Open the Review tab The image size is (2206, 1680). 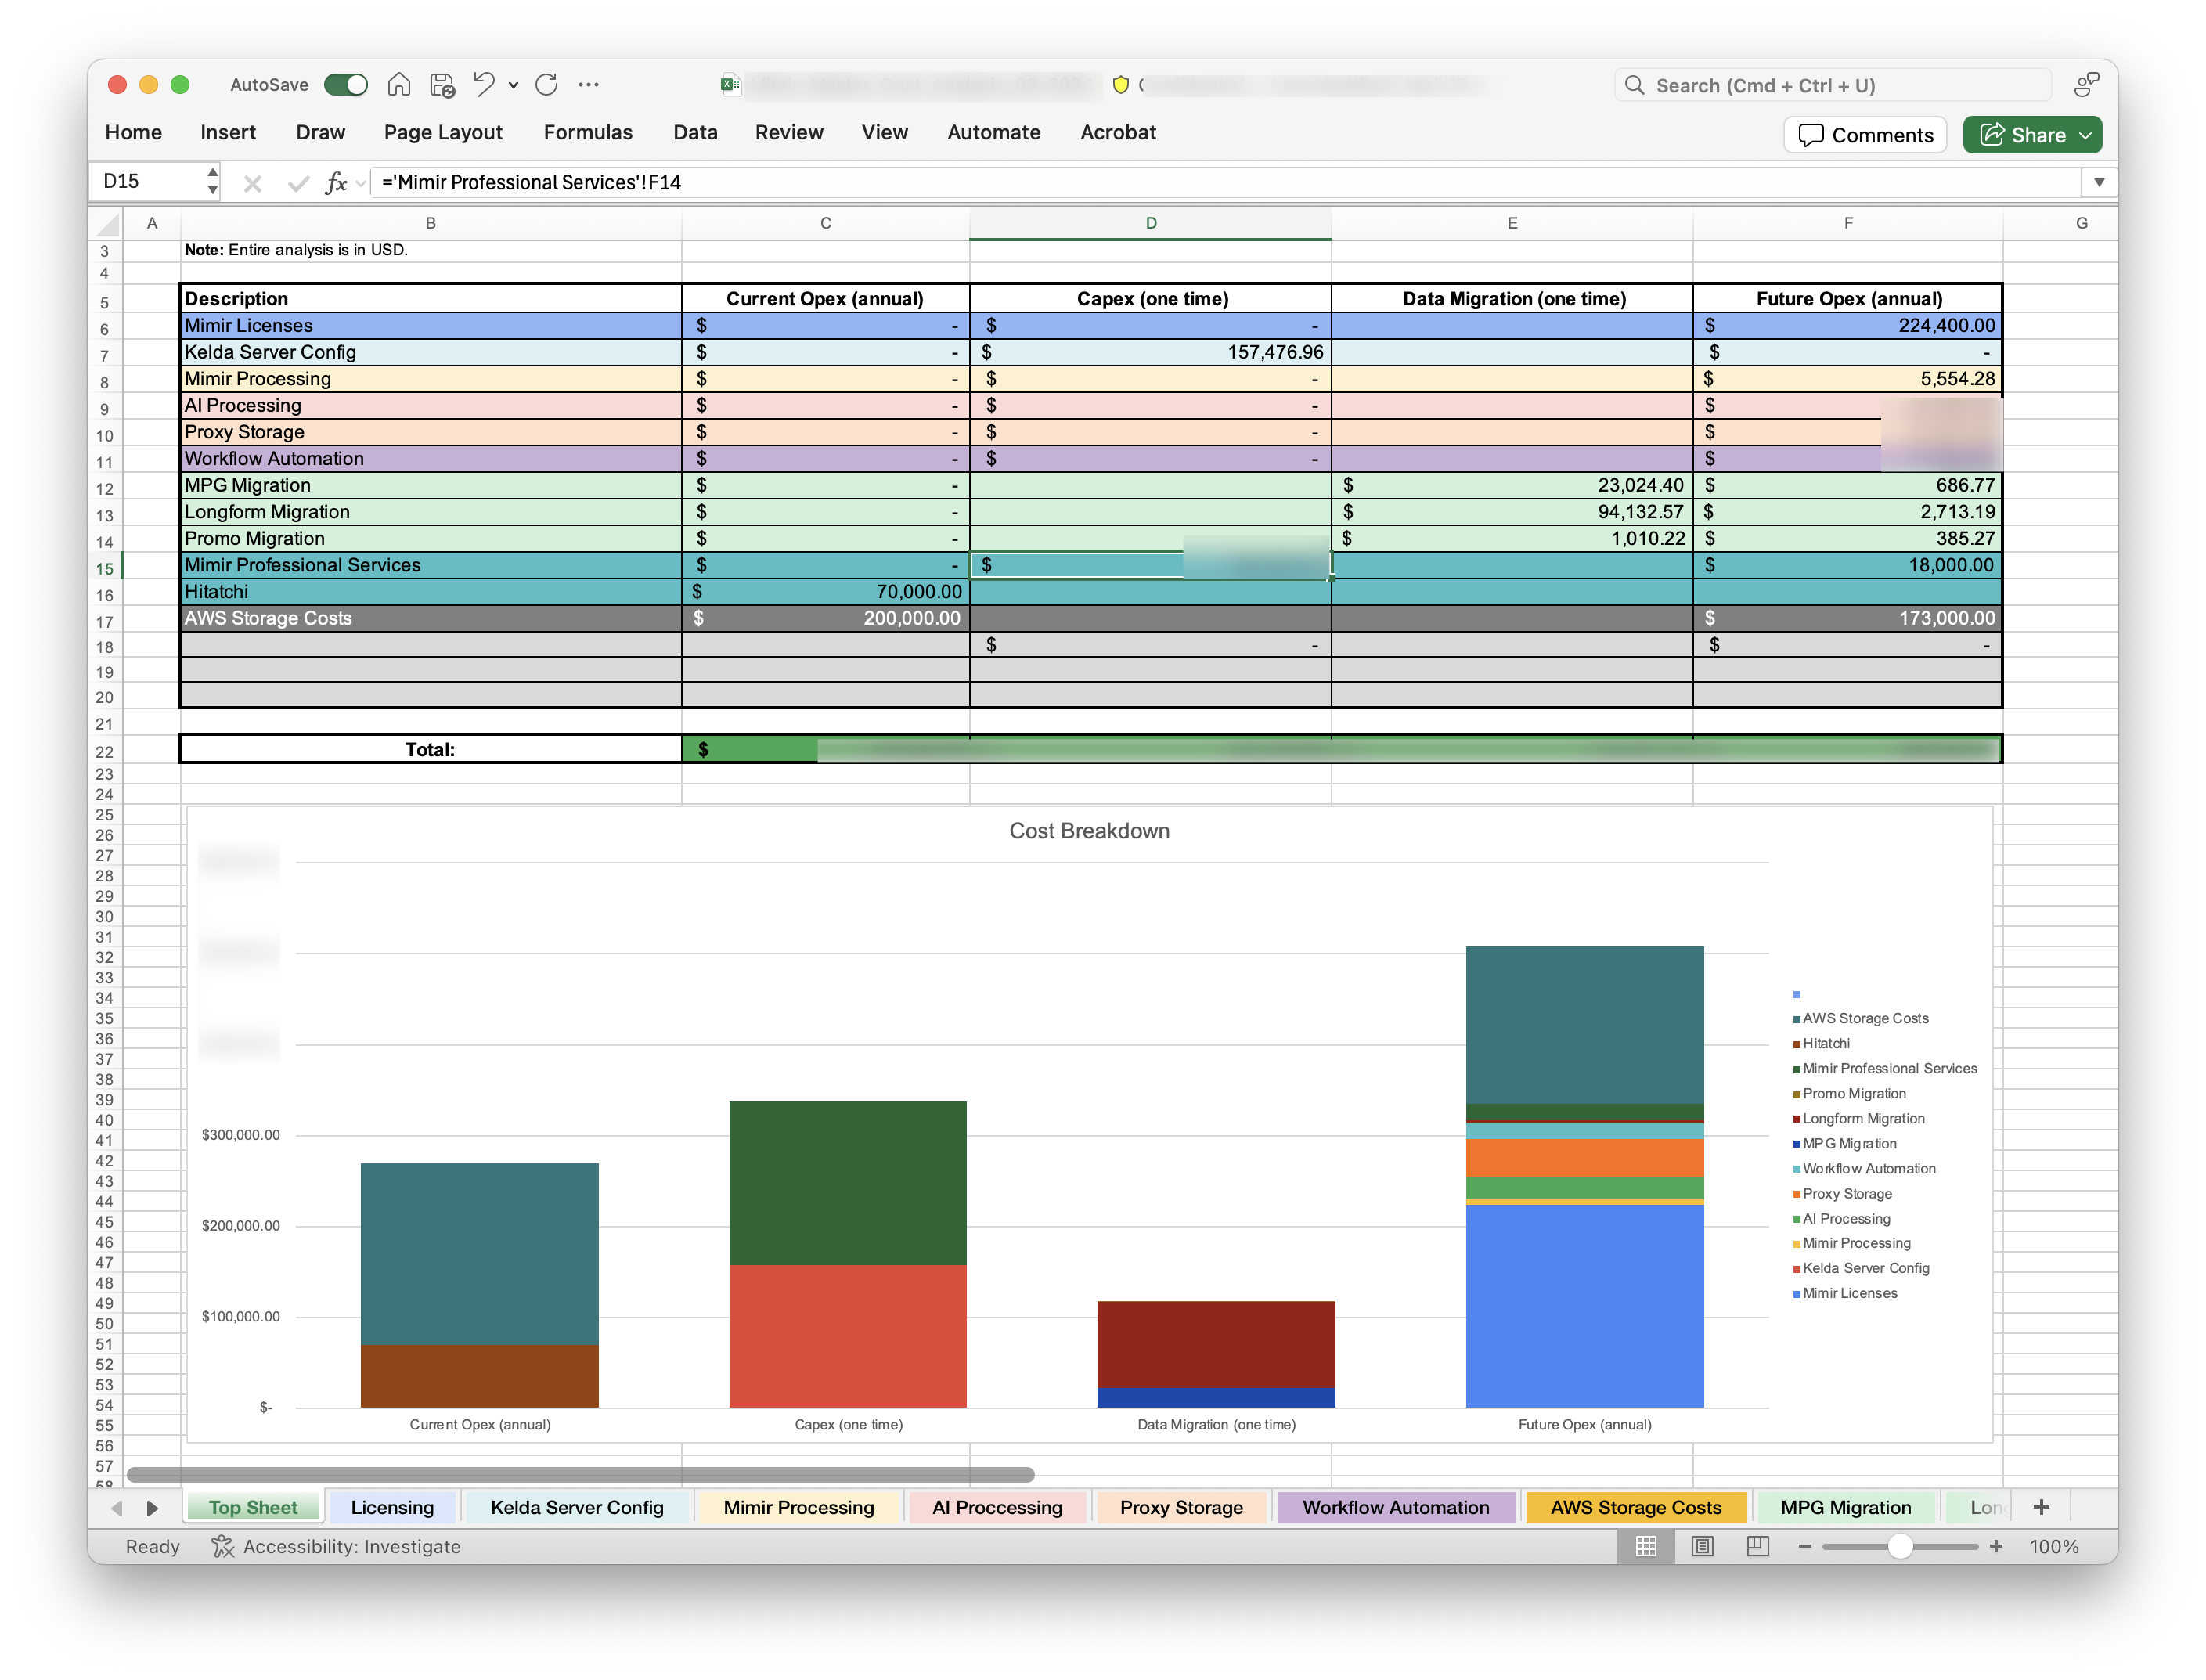click(x=789, y=132)
